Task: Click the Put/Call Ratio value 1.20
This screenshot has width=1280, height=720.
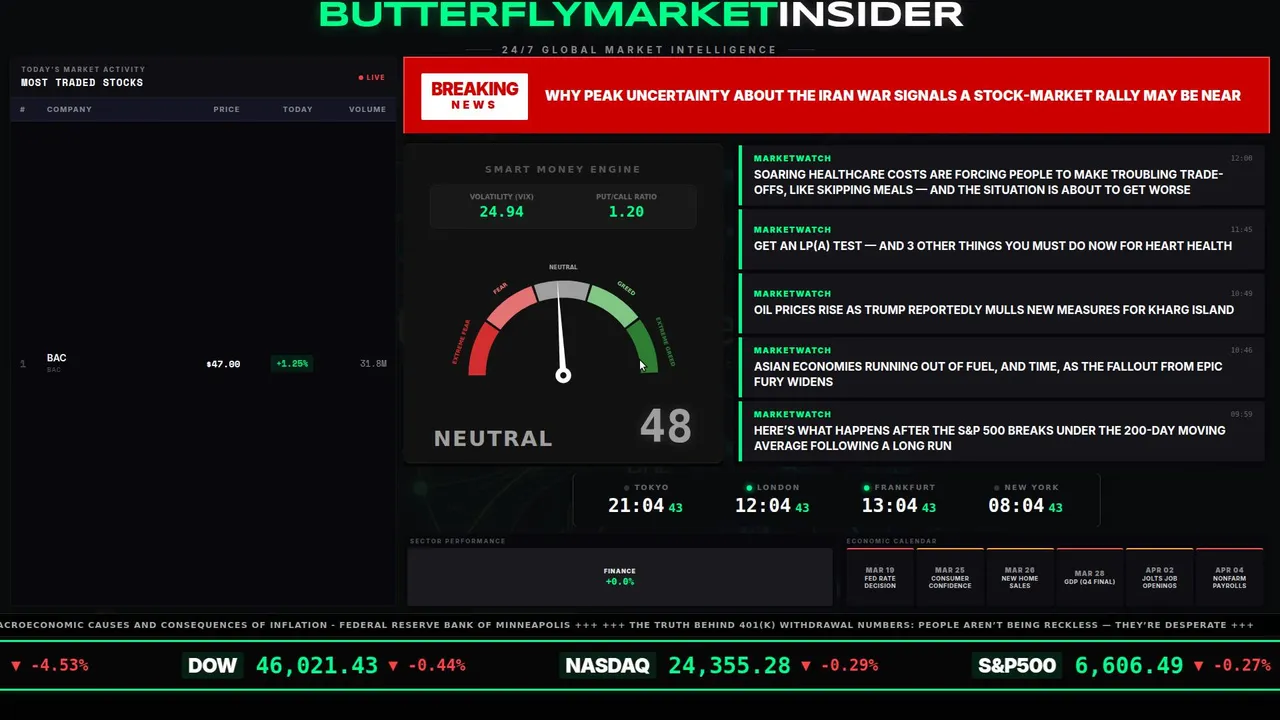Action: [x=626, y=212]
